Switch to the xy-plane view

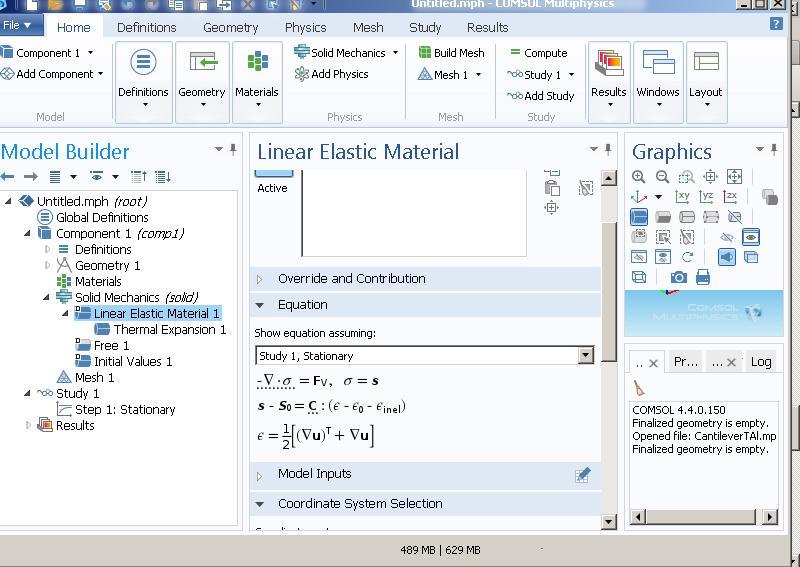[683, 197]
